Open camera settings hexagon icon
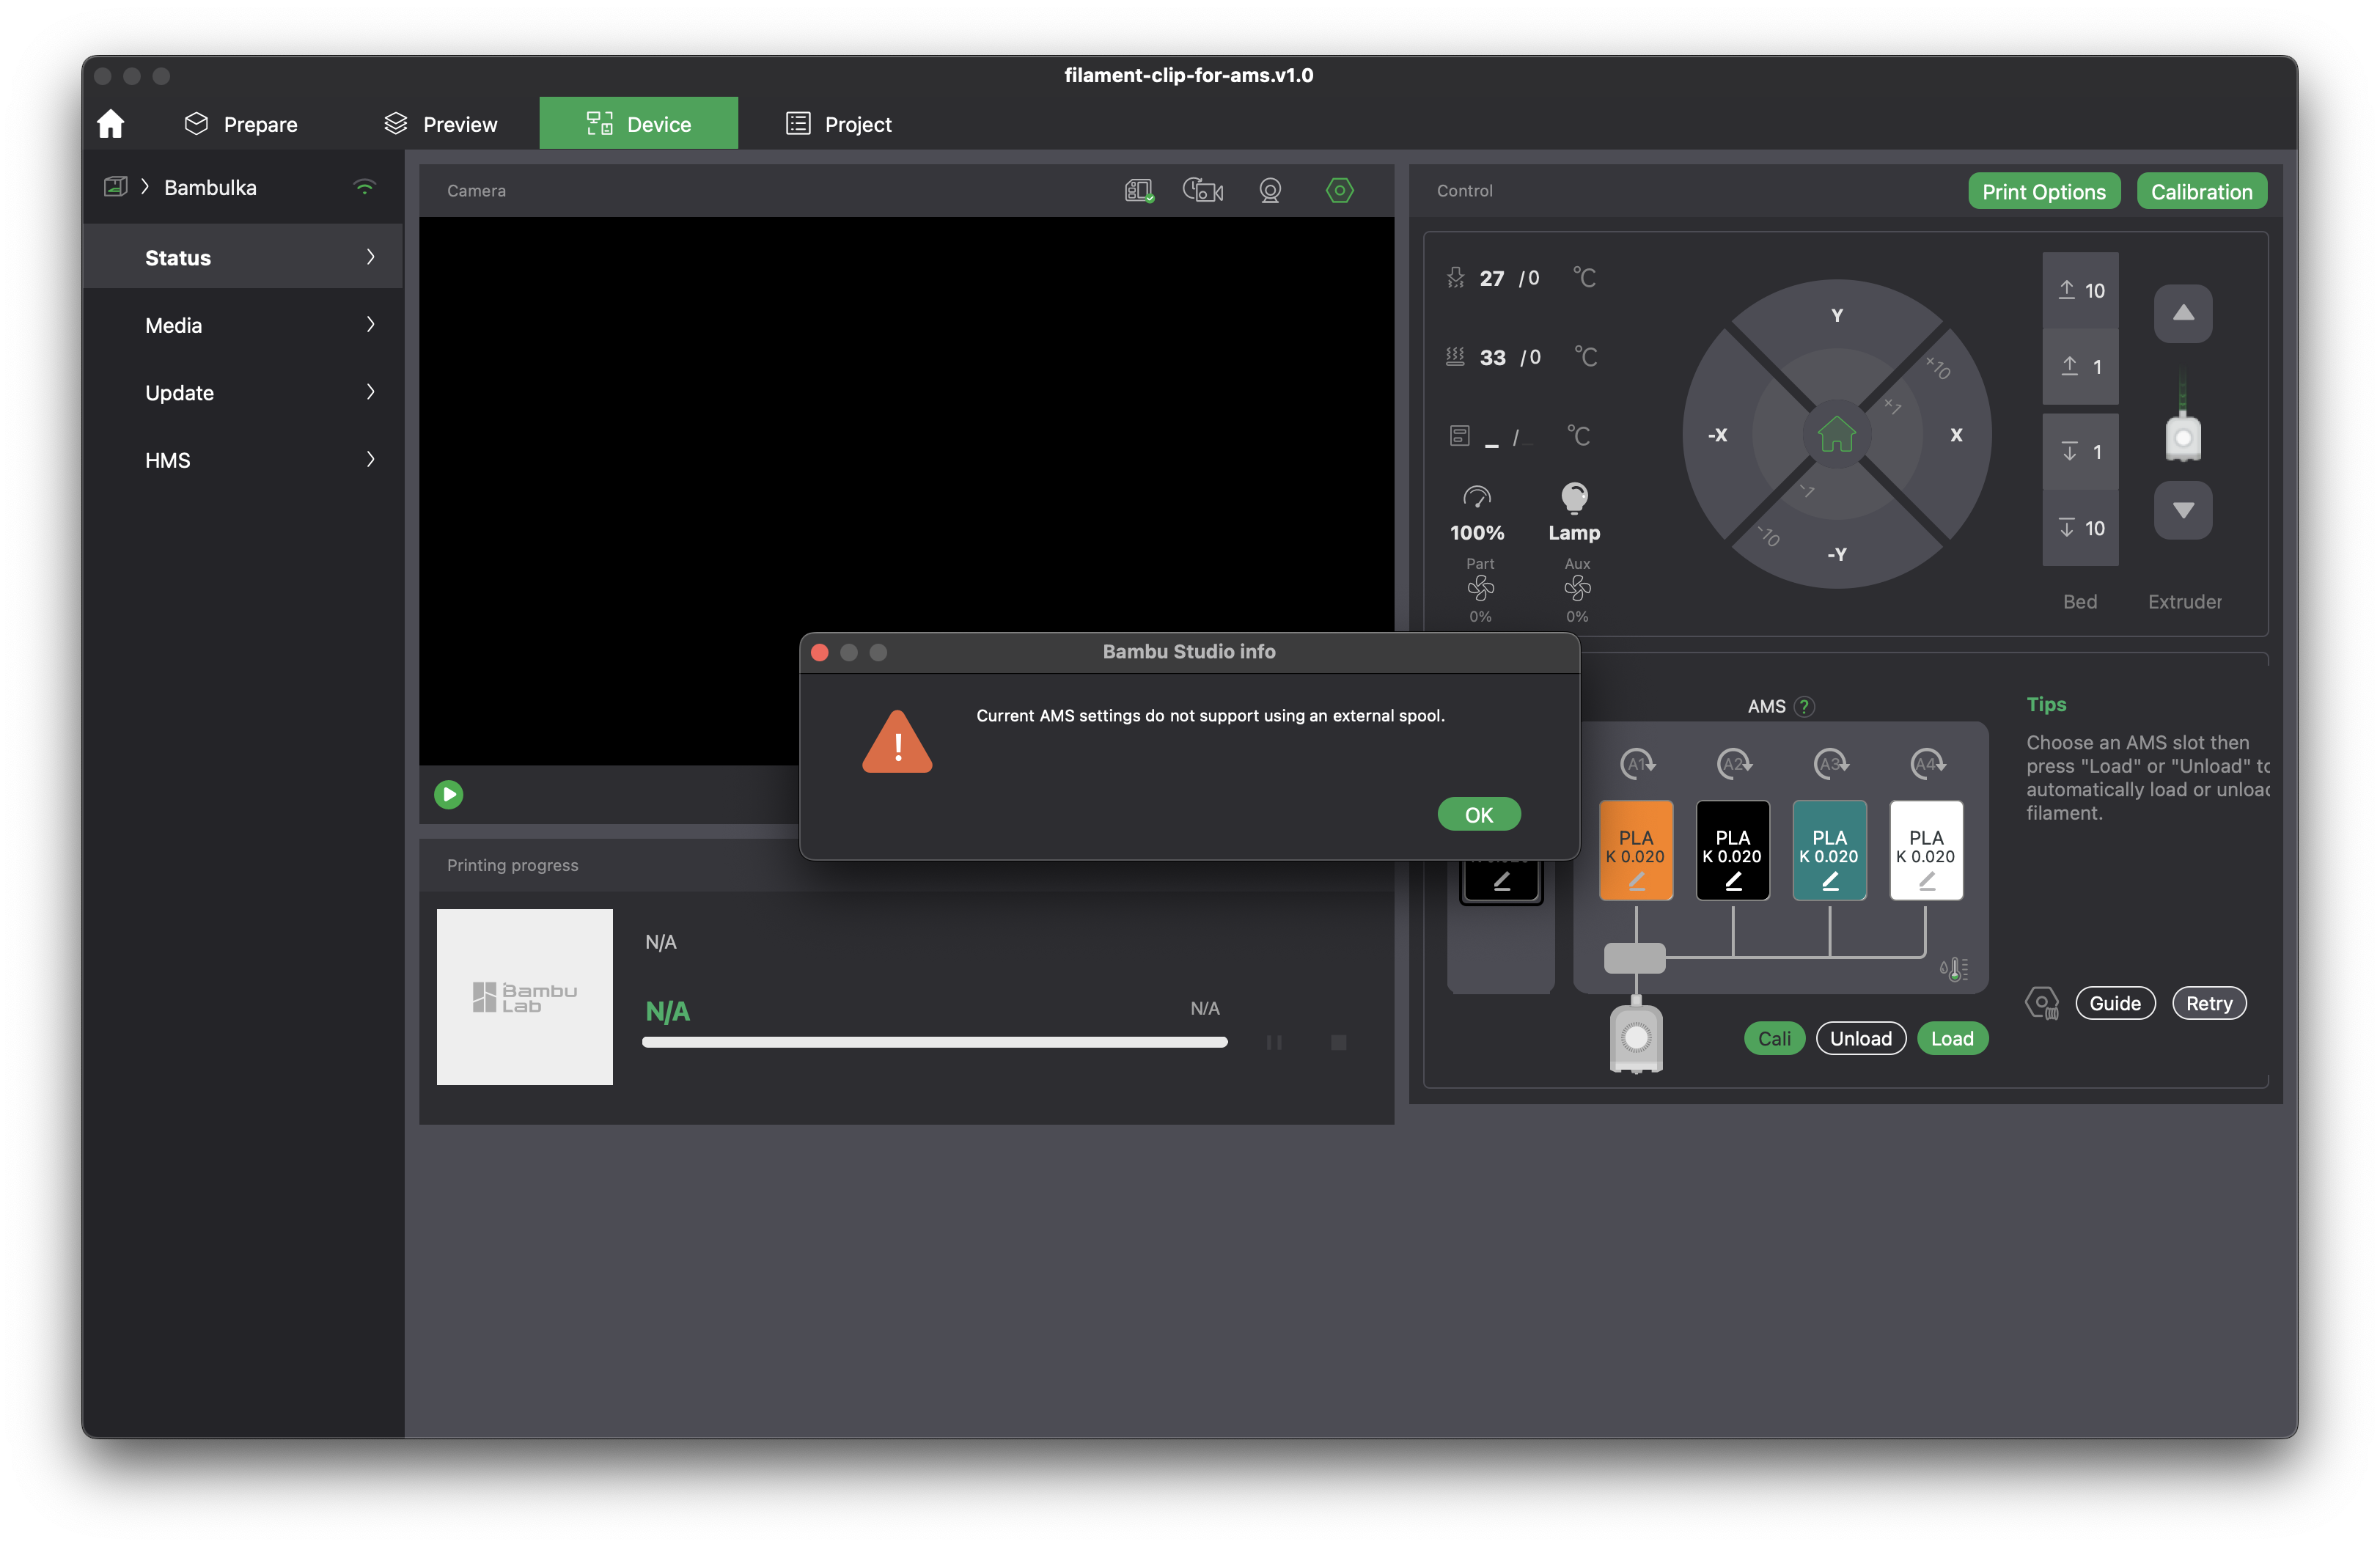The height and width of the screenshot is (1547, 2380). coord(1339,190)
